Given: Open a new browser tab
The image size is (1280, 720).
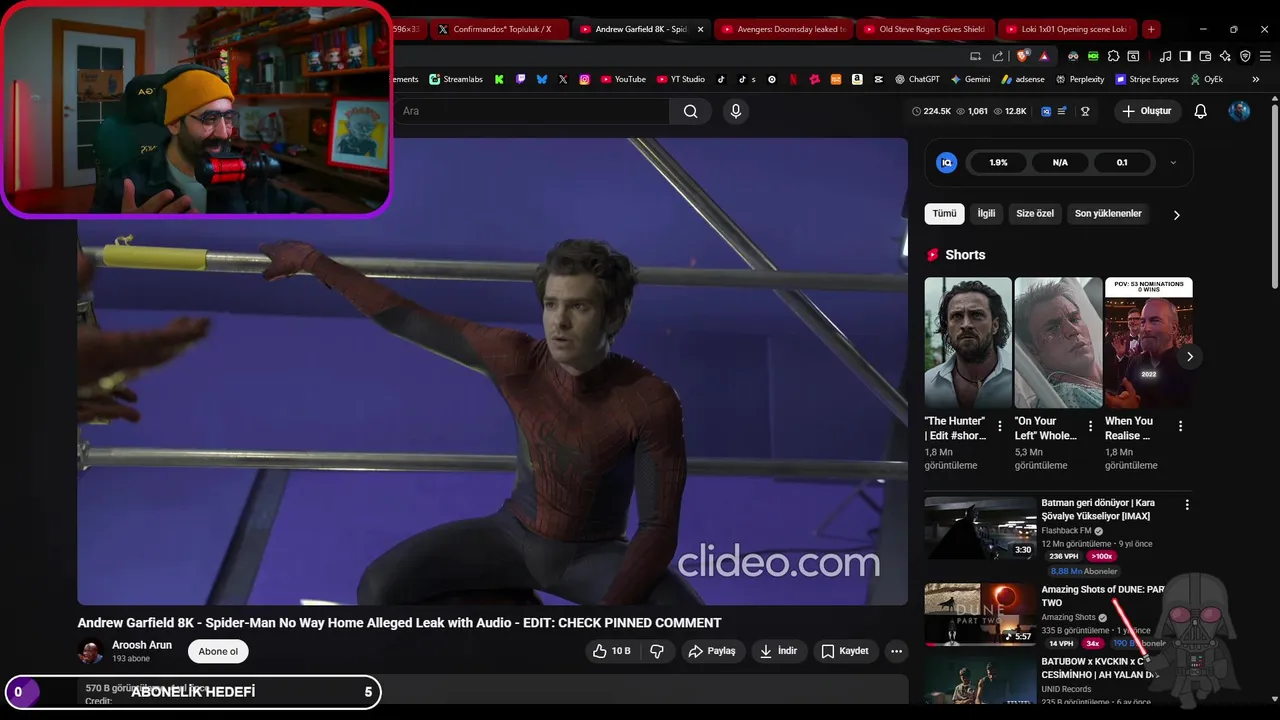Looking at the screenshot, I should tap(1151, 29).
